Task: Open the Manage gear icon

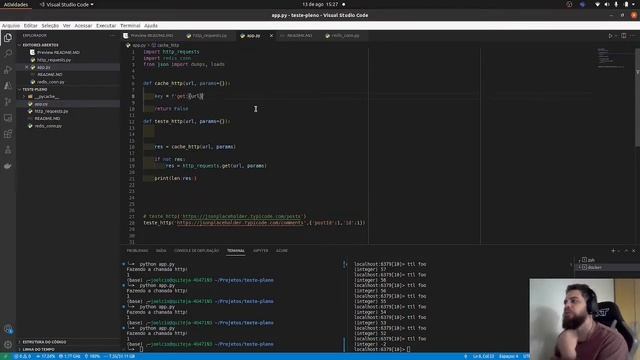Action: [x=8, y=344]
